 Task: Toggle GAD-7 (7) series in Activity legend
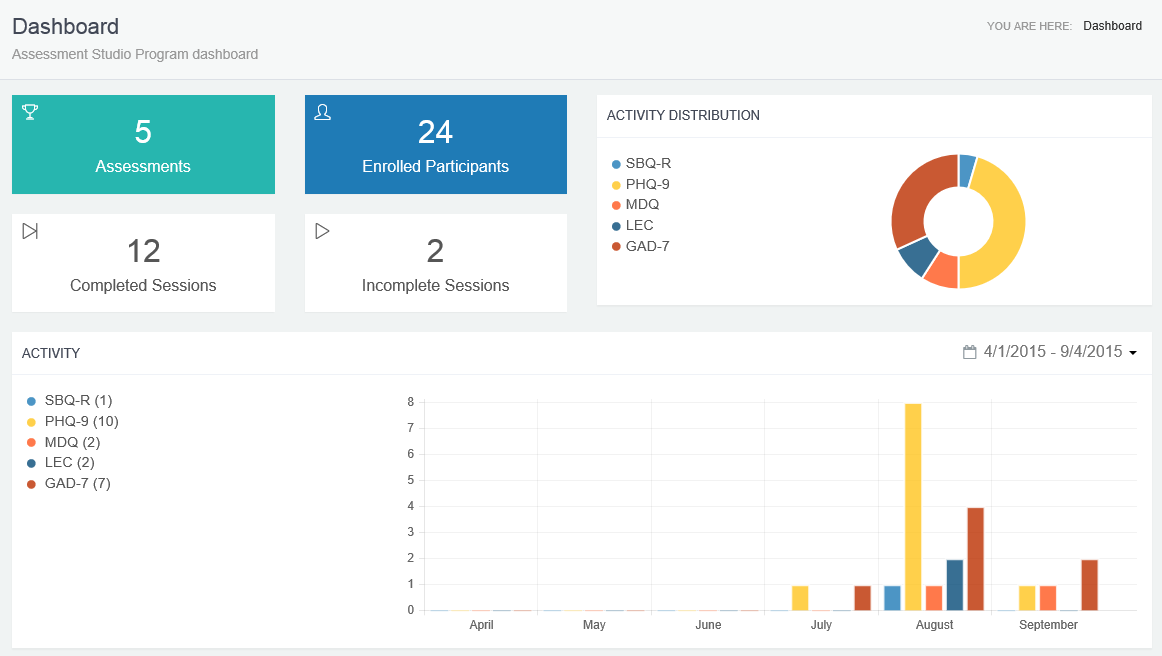click(77, 483)
